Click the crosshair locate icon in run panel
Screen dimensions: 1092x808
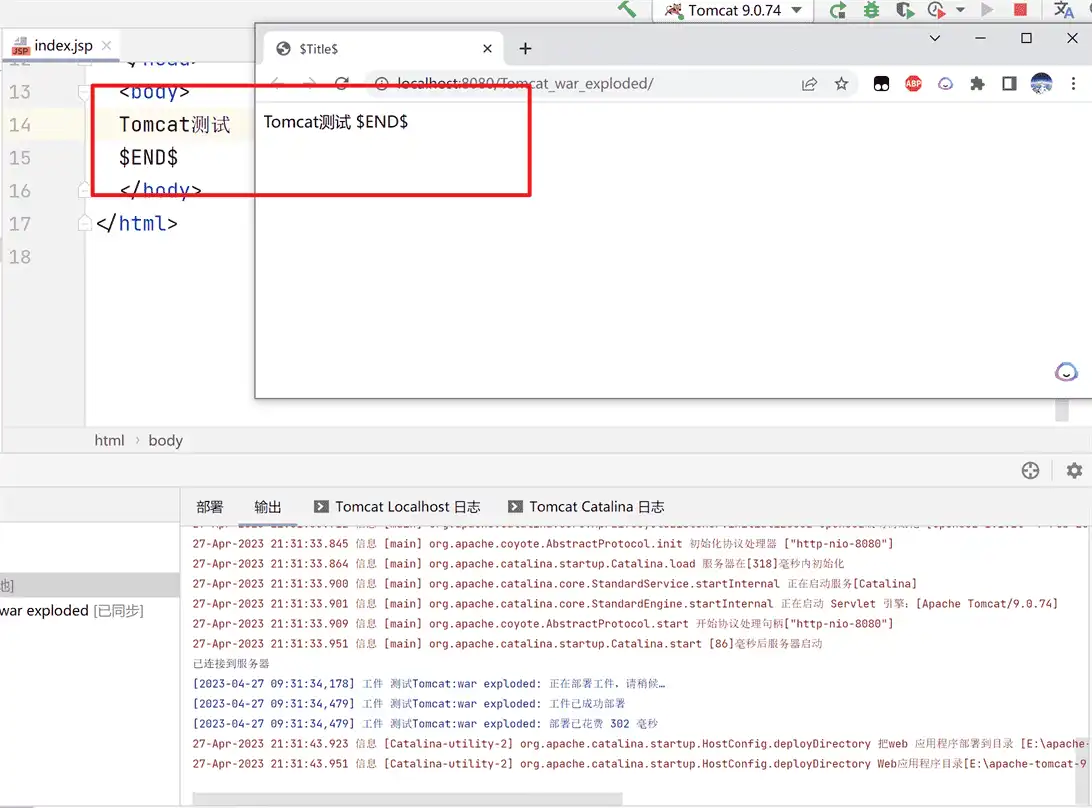click(1030, 470)
